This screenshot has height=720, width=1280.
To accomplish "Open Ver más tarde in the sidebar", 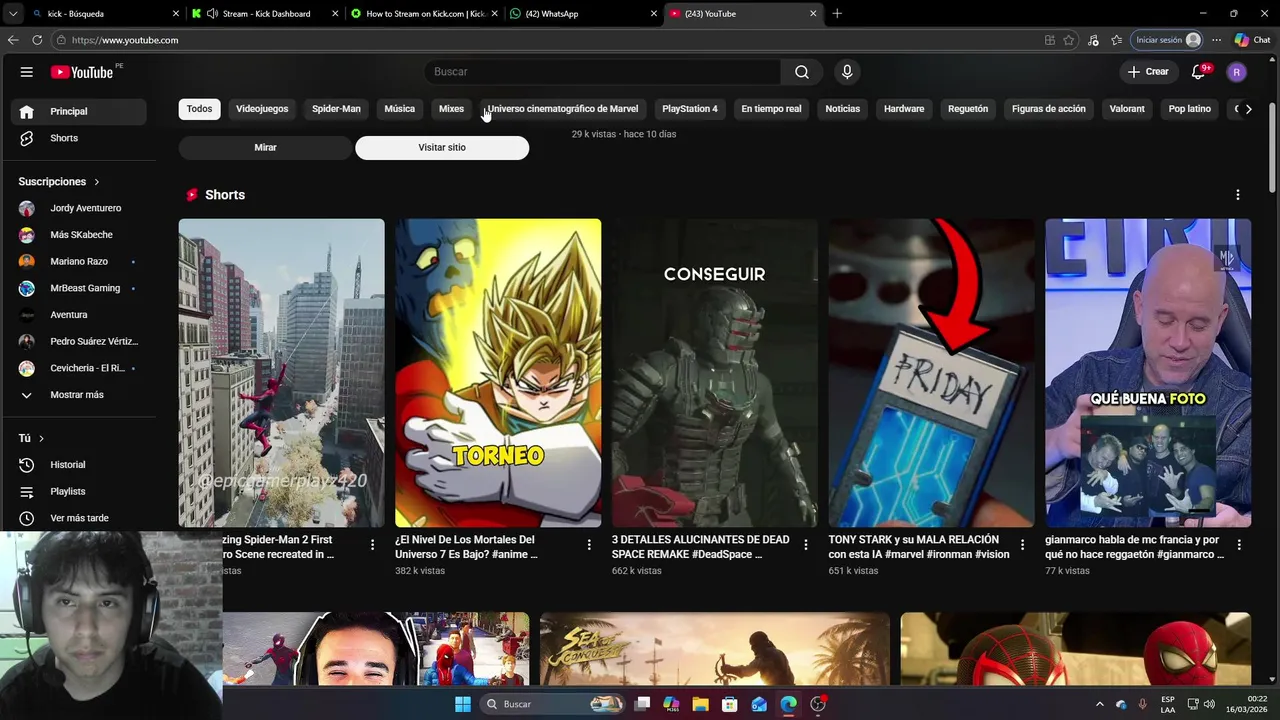I will coord(78,518).
